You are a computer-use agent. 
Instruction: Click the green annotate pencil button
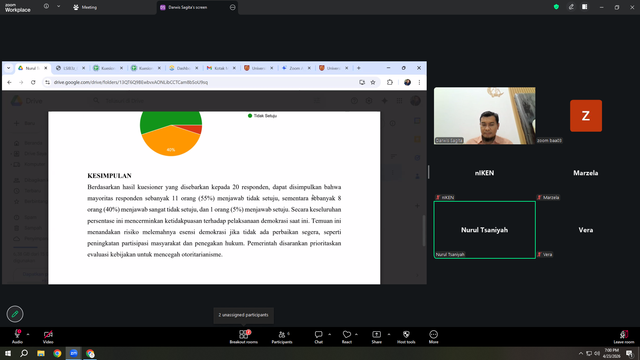[x=15, y=314]
